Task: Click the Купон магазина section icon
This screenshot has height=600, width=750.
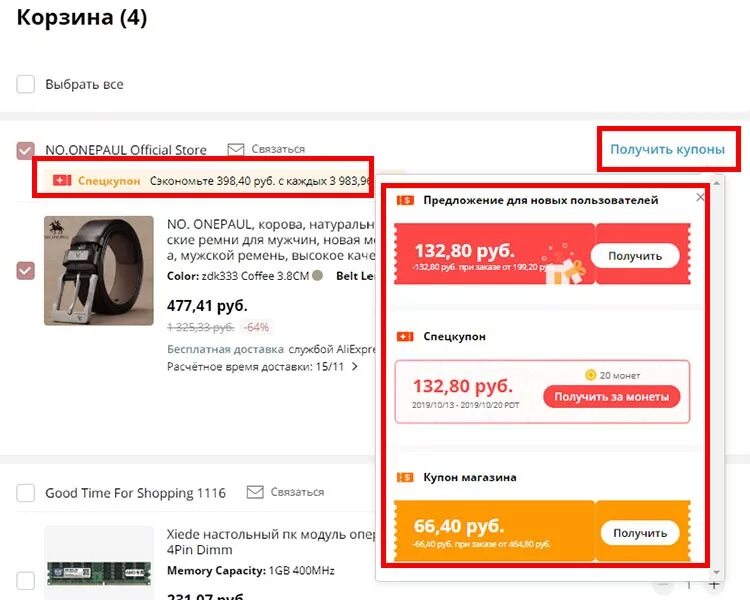Action: click(x=405, y=477)
